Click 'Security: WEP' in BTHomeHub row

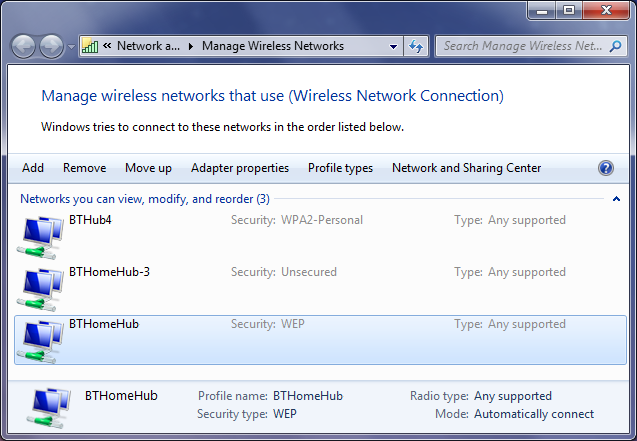[x=268, y=324]
